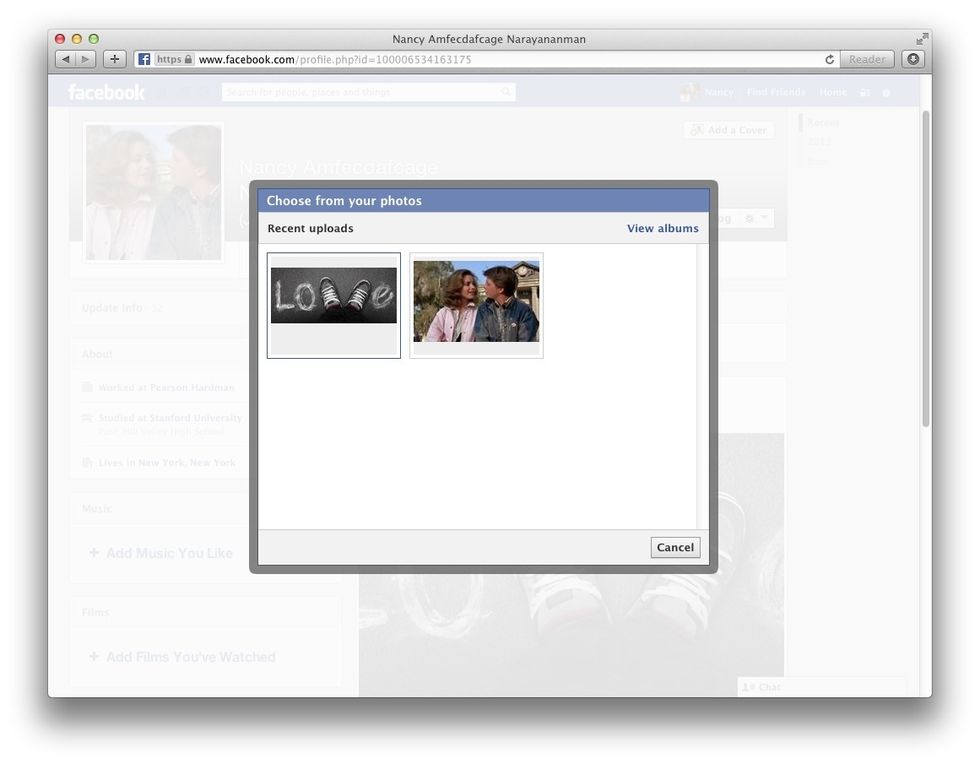This screenshot has height=764, width=980.
Task: Minimize the Safari window with yellow button
Action: (77, 39)
